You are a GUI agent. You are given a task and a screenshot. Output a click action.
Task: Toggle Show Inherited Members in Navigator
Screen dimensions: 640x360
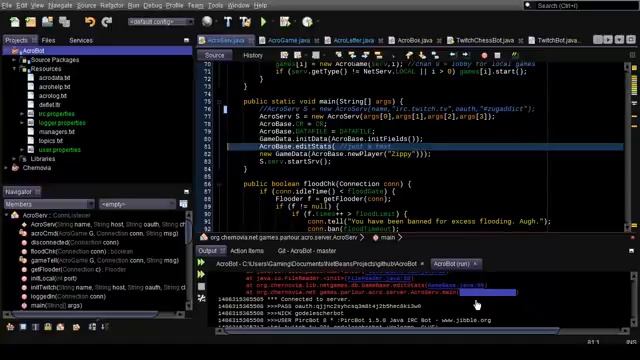[x=10, y=327]
